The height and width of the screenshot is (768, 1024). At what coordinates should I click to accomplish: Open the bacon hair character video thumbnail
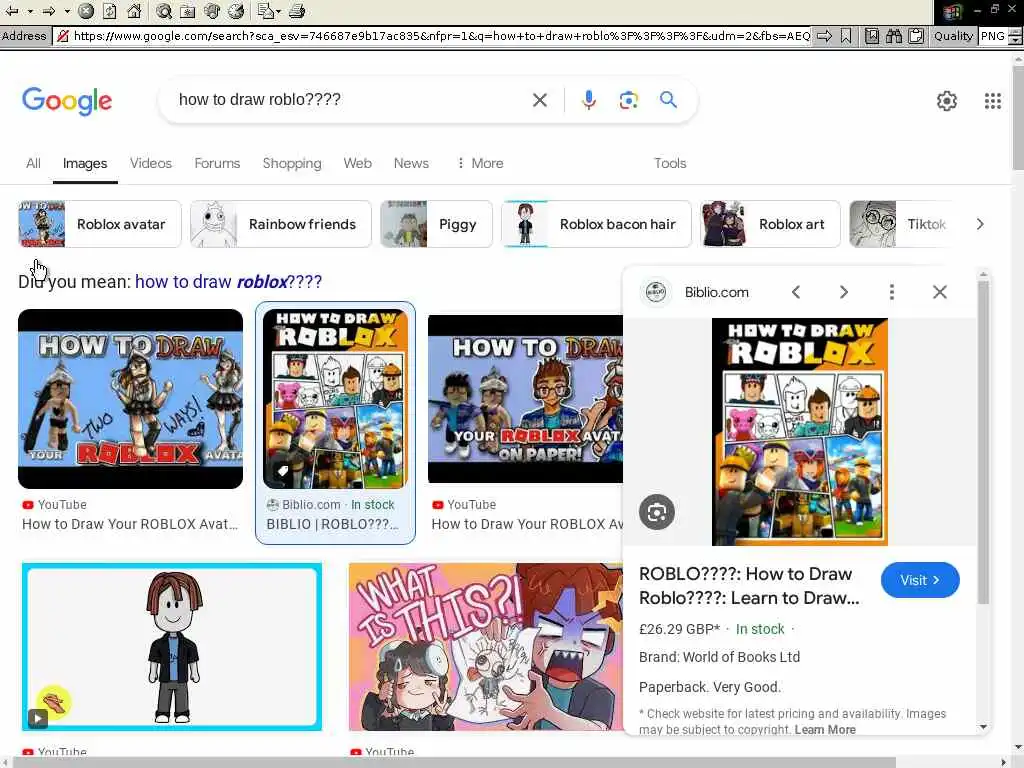pyautogui.click(x=172, y=647)
